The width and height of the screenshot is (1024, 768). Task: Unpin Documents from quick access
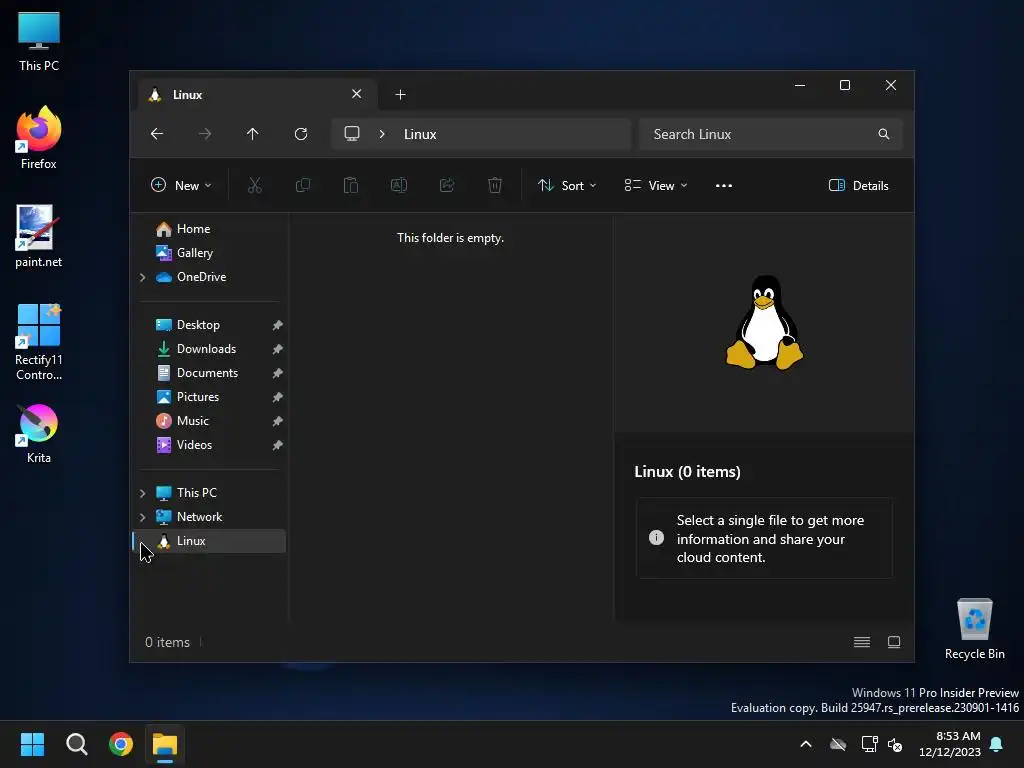pyautogui.click(x=278, y=373)
